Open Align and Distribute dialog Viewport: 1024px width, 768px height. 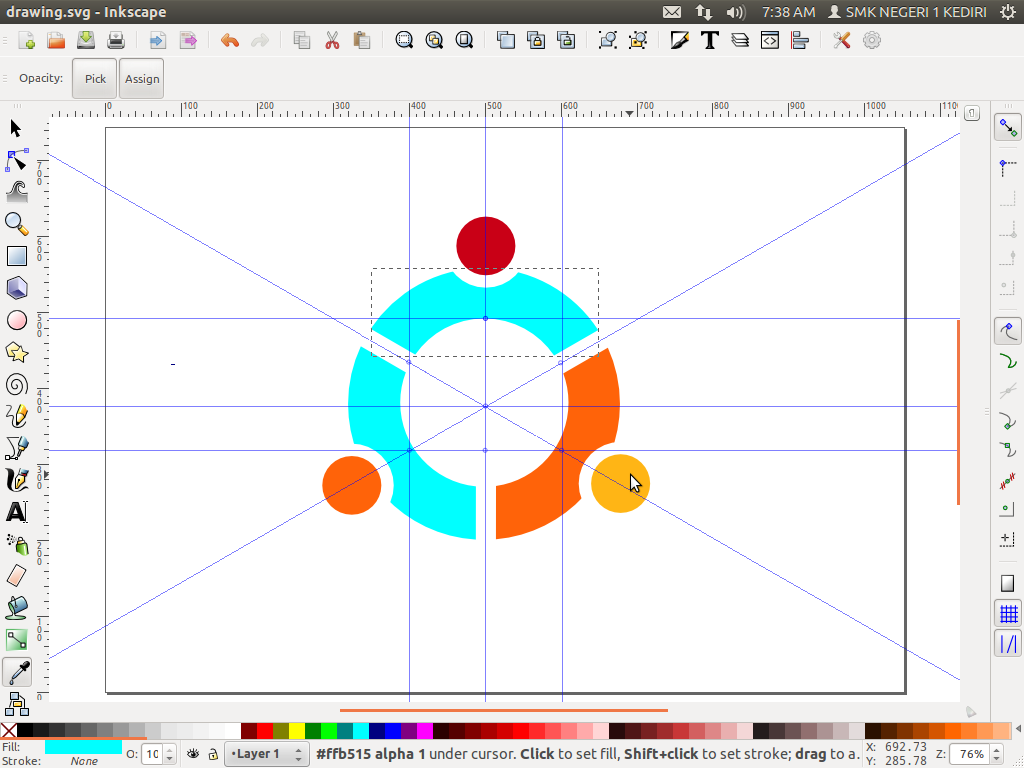pos(800,40)
